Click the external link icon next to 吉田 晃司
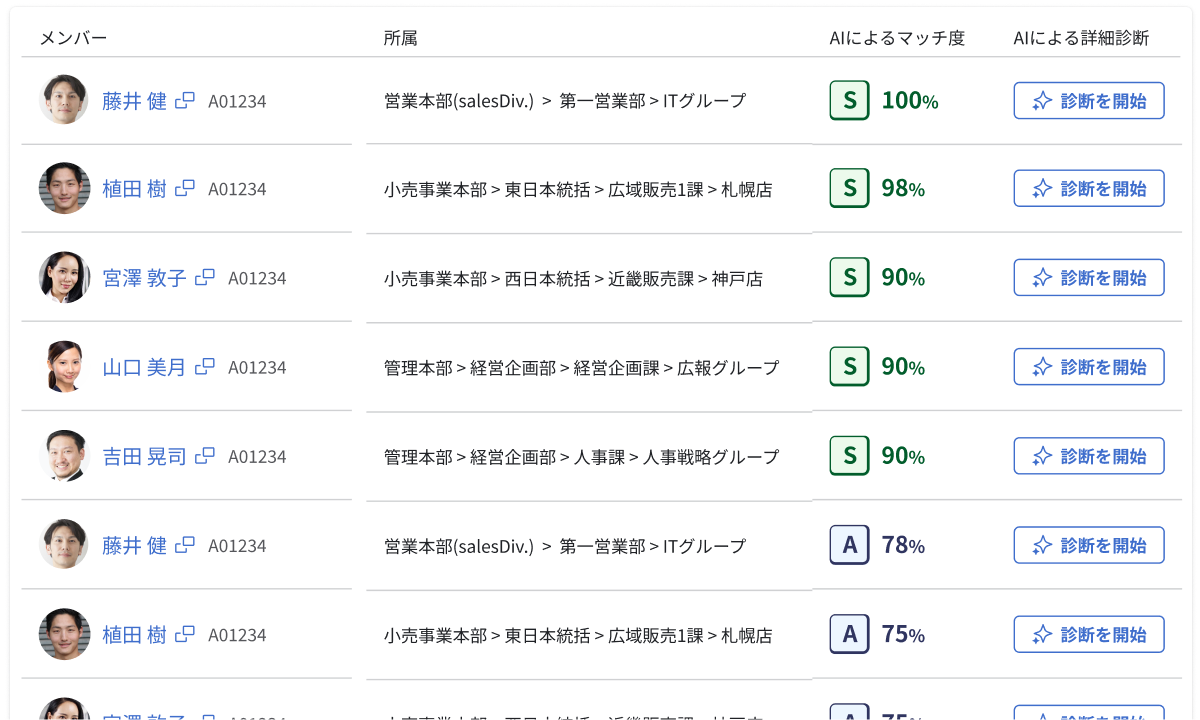 tap(205, 456)
